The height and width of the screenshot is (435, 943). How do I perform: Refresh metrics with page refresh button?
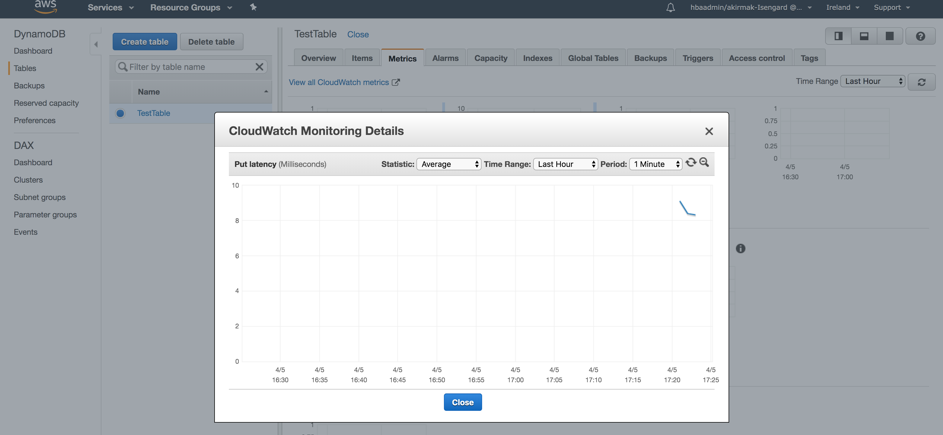921,82
